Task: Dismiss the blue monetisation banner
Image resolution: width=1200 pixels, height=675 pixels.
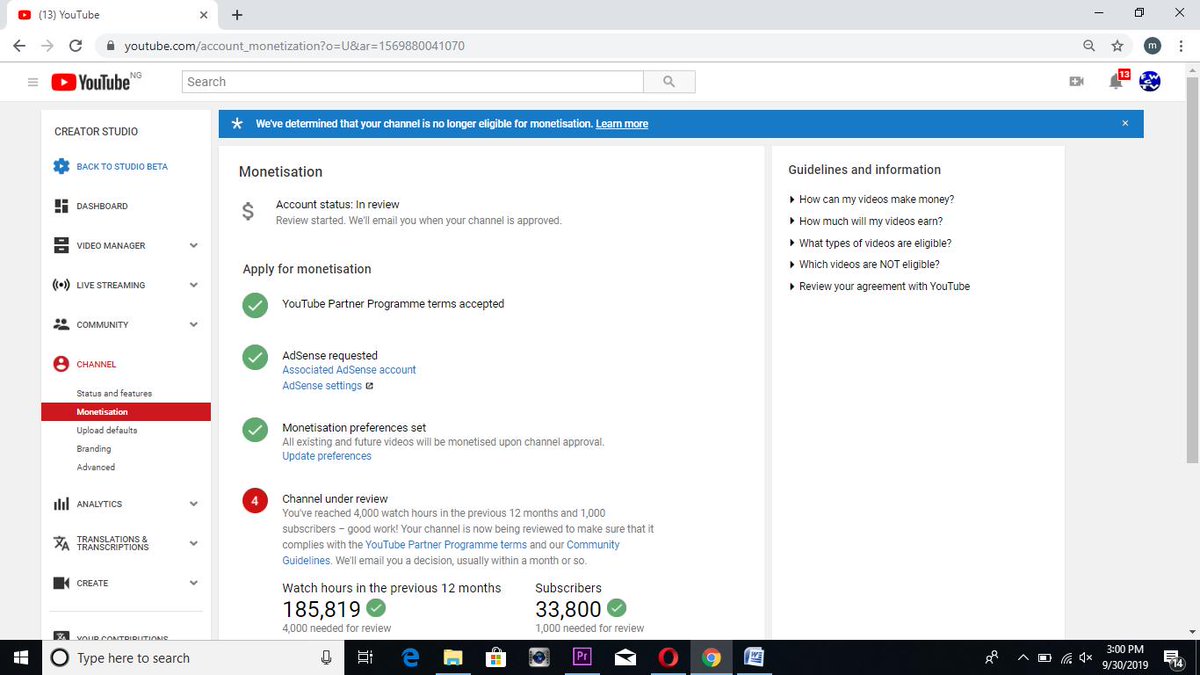Action: [x=1125, y=123]
